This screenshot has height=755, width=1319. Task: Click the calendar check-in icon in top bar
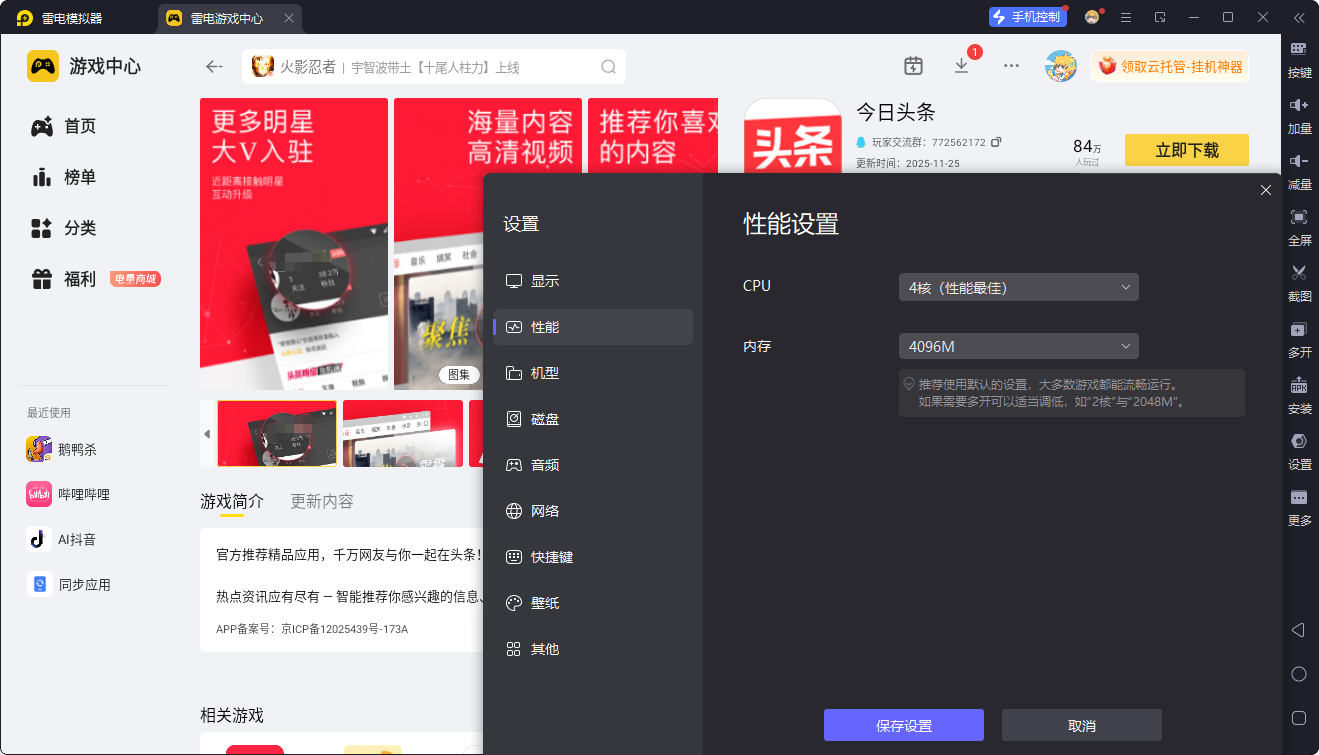[x=913, y=66]
